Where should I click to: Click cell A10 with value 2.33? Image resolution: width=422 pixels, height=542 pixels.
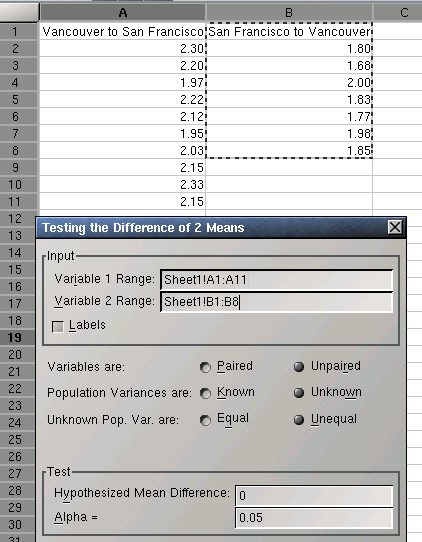click(x=123, y=184)
